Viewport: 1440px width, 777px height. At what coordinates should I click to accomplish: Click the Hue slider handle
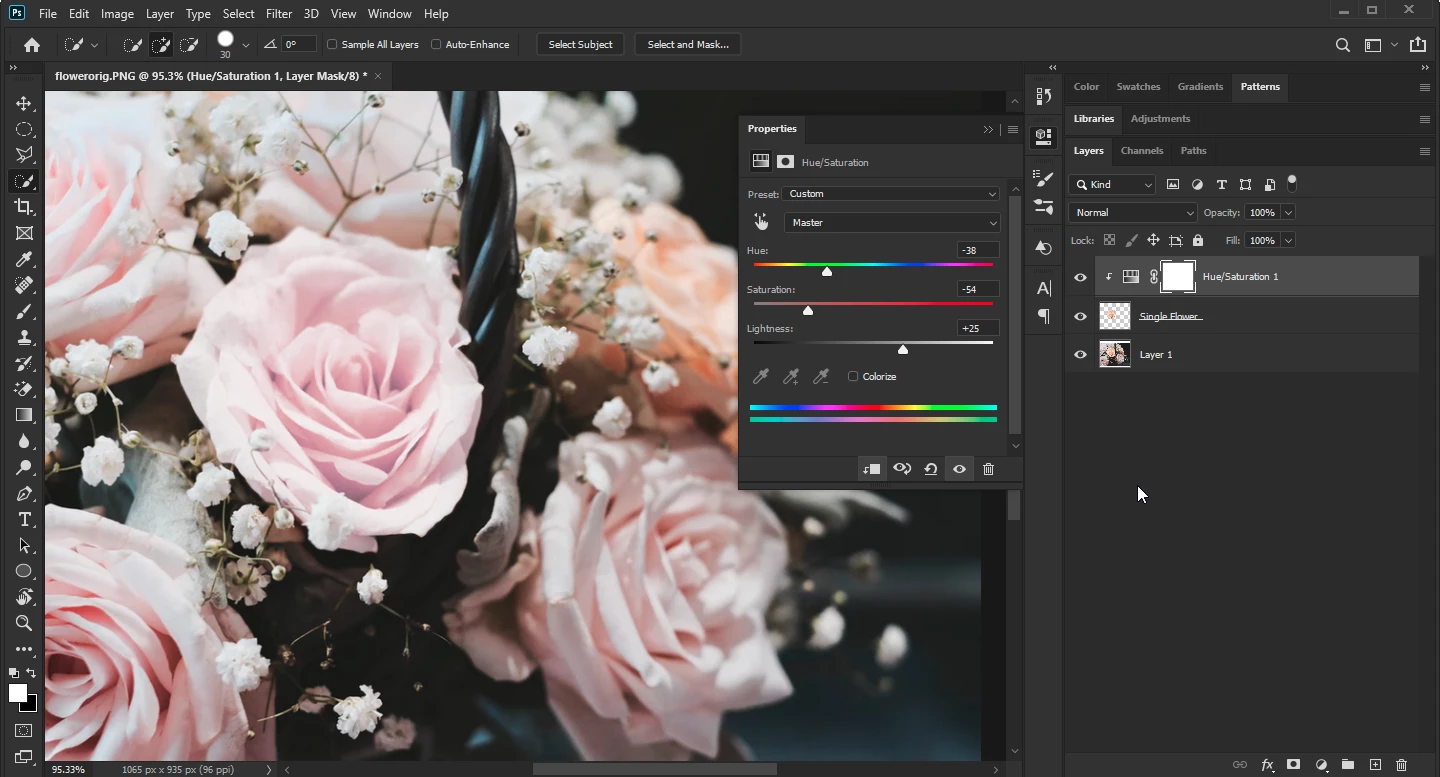tap(827, 271)
